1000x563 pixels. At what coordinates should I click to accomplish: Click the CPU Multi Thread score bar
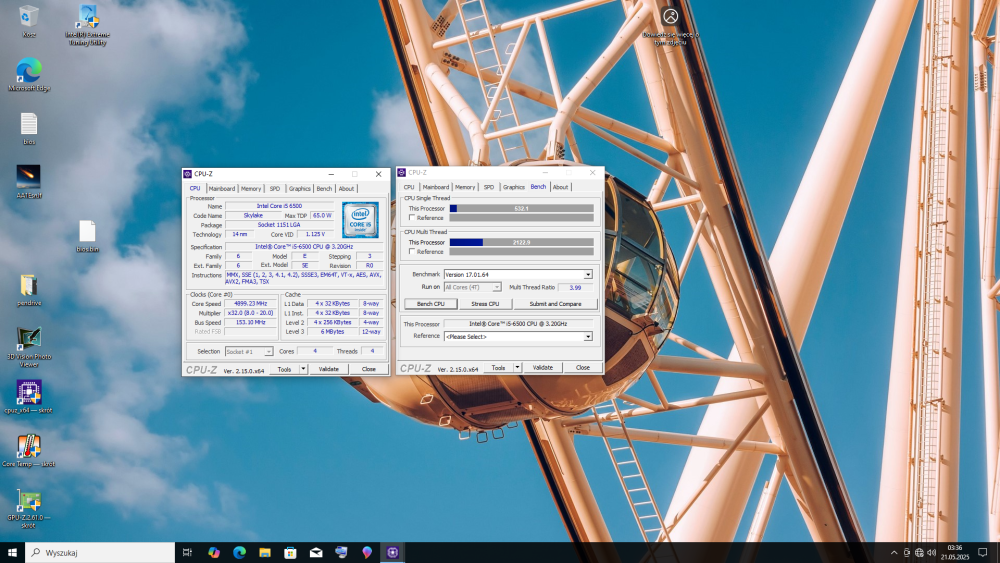click(x=521, y=242)
